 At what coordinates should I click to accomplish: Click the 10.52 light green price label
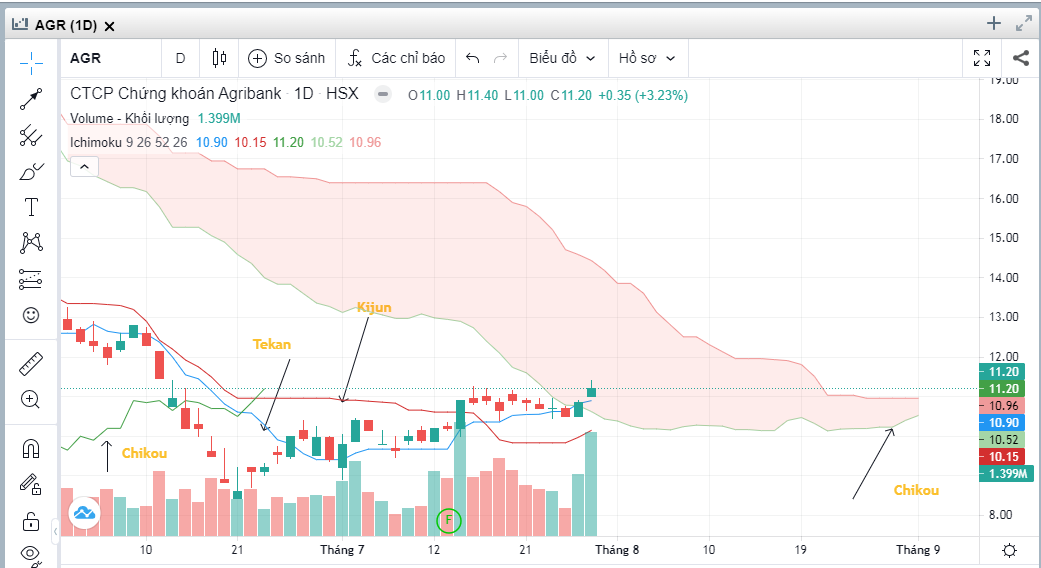pyautogui.click(x=1003, y=440)
